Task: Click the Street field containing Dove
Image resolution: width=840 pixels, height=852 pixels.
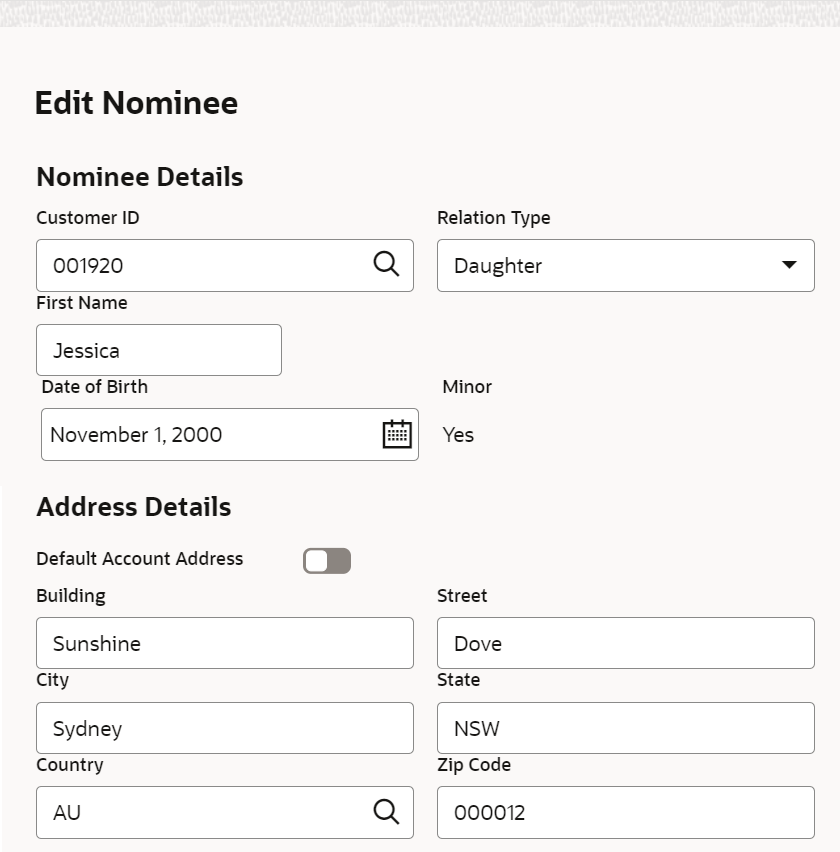Action: [626, 643]
